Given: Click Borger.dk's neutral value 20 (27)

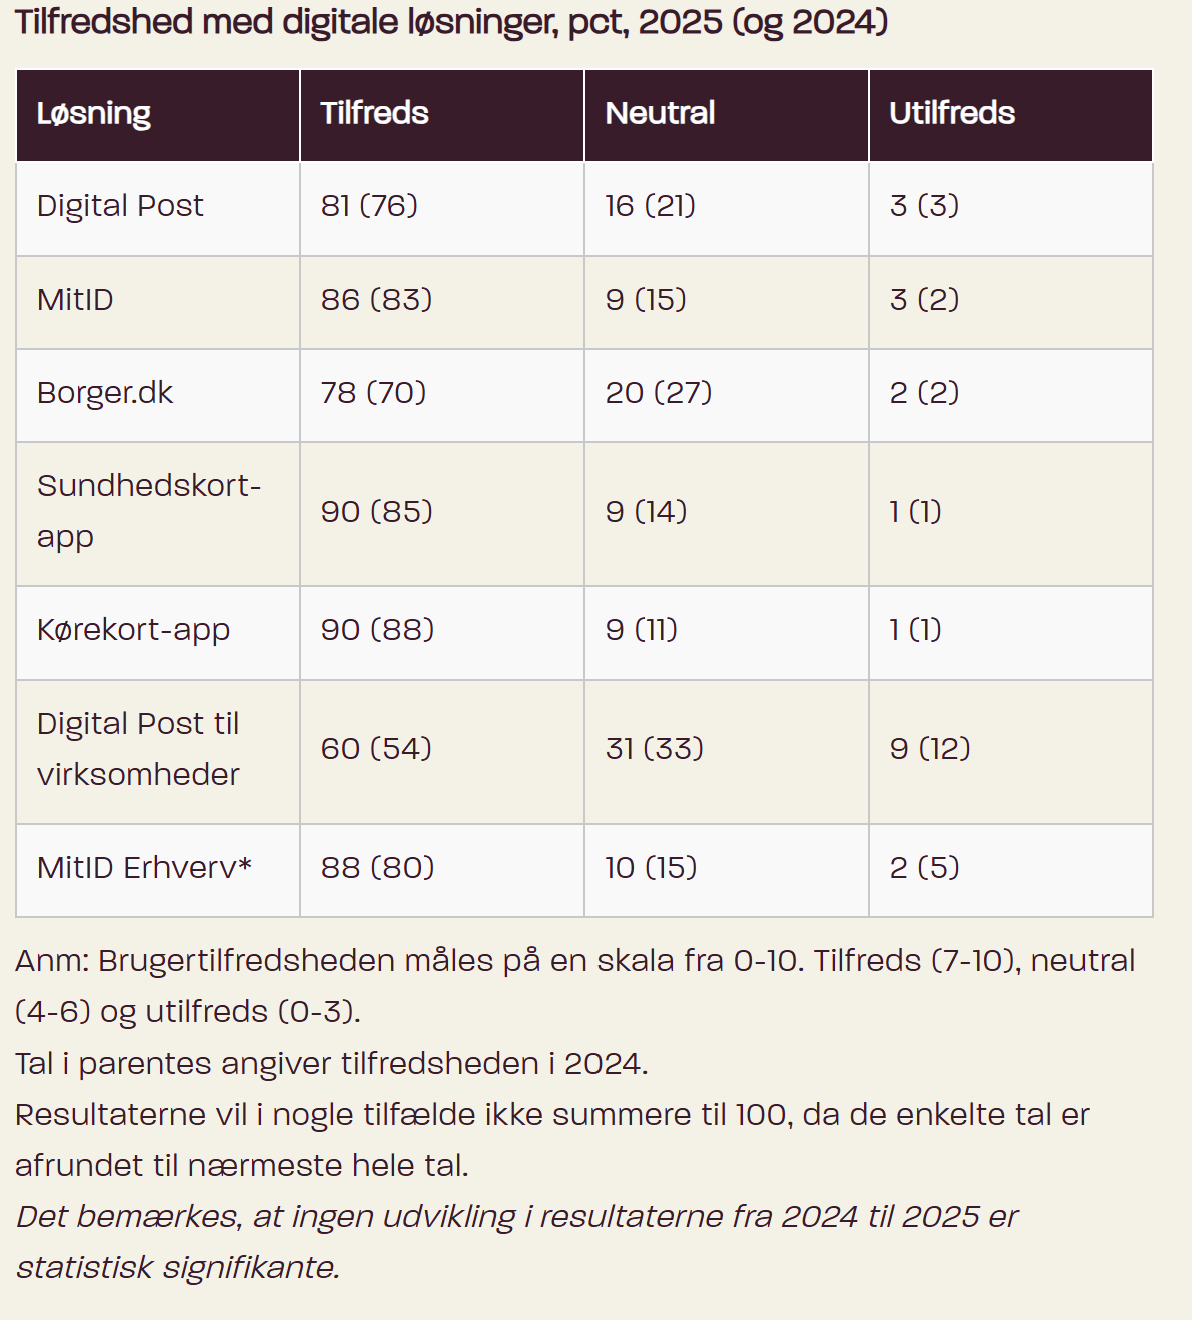Looking at the screenshot, I should click(659, 393).
